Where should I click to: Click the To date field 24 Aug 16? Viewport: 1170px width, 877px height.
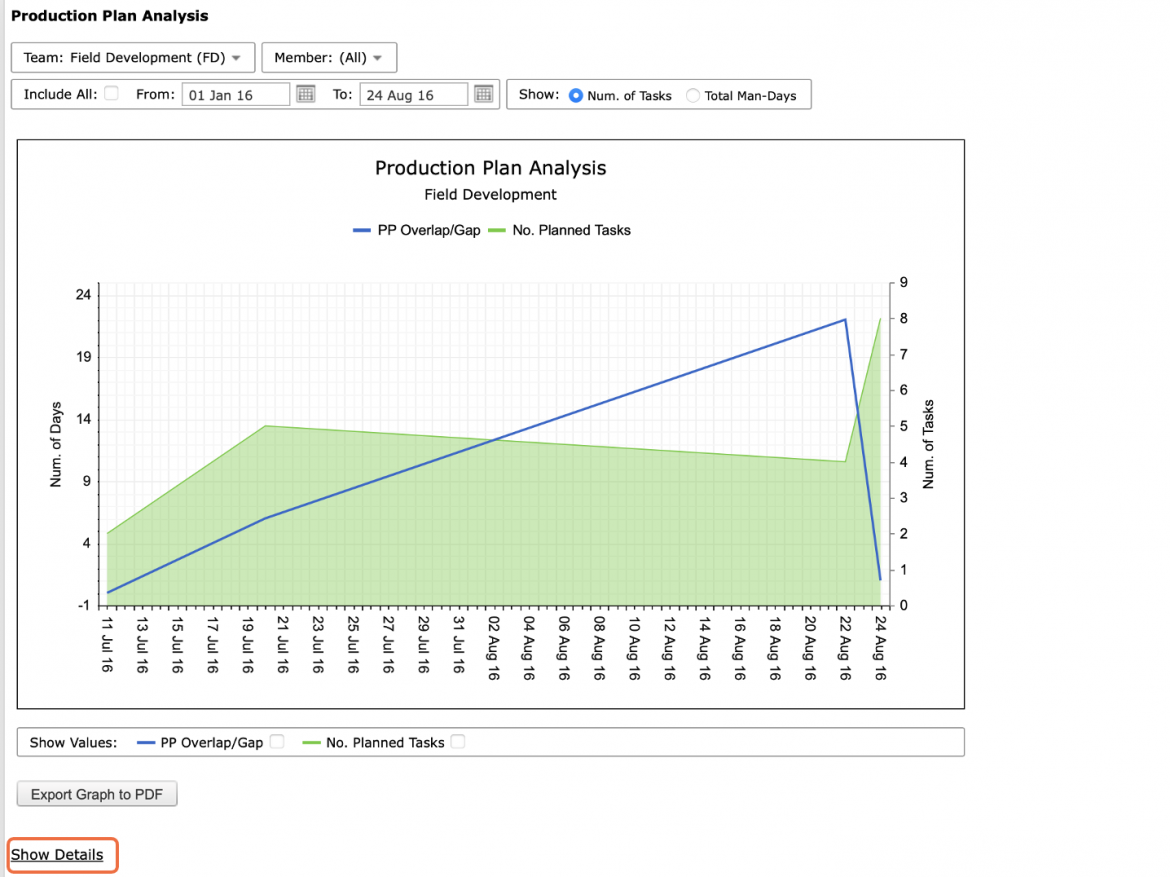point(413,95)
